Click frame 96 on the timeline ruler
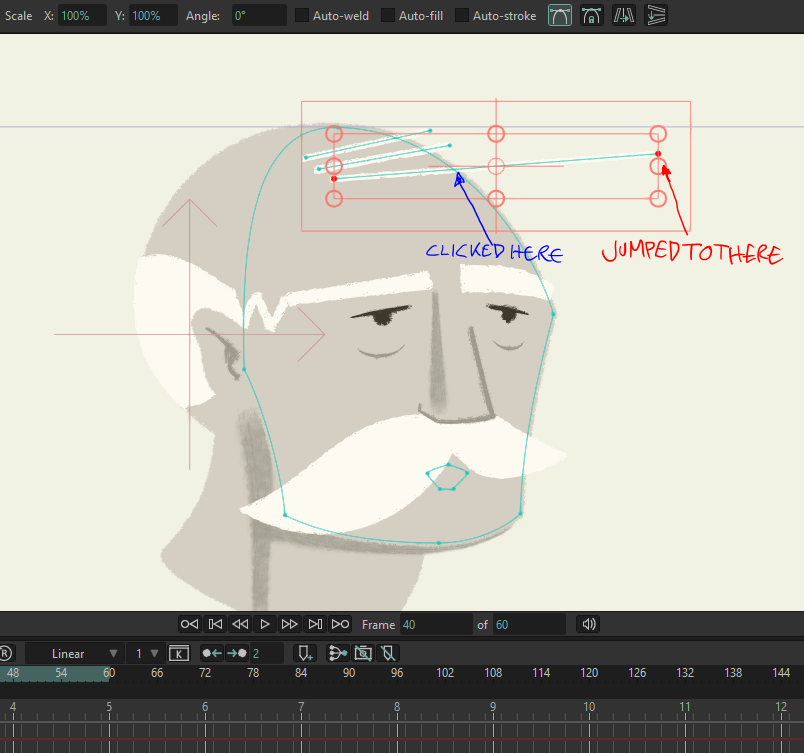804x753 pixels. point(397,673)
